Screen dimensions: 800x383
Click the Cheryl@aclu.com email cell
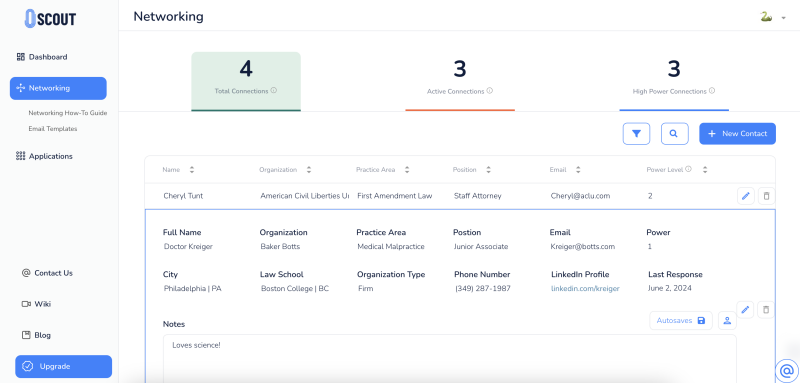point(580,196)
